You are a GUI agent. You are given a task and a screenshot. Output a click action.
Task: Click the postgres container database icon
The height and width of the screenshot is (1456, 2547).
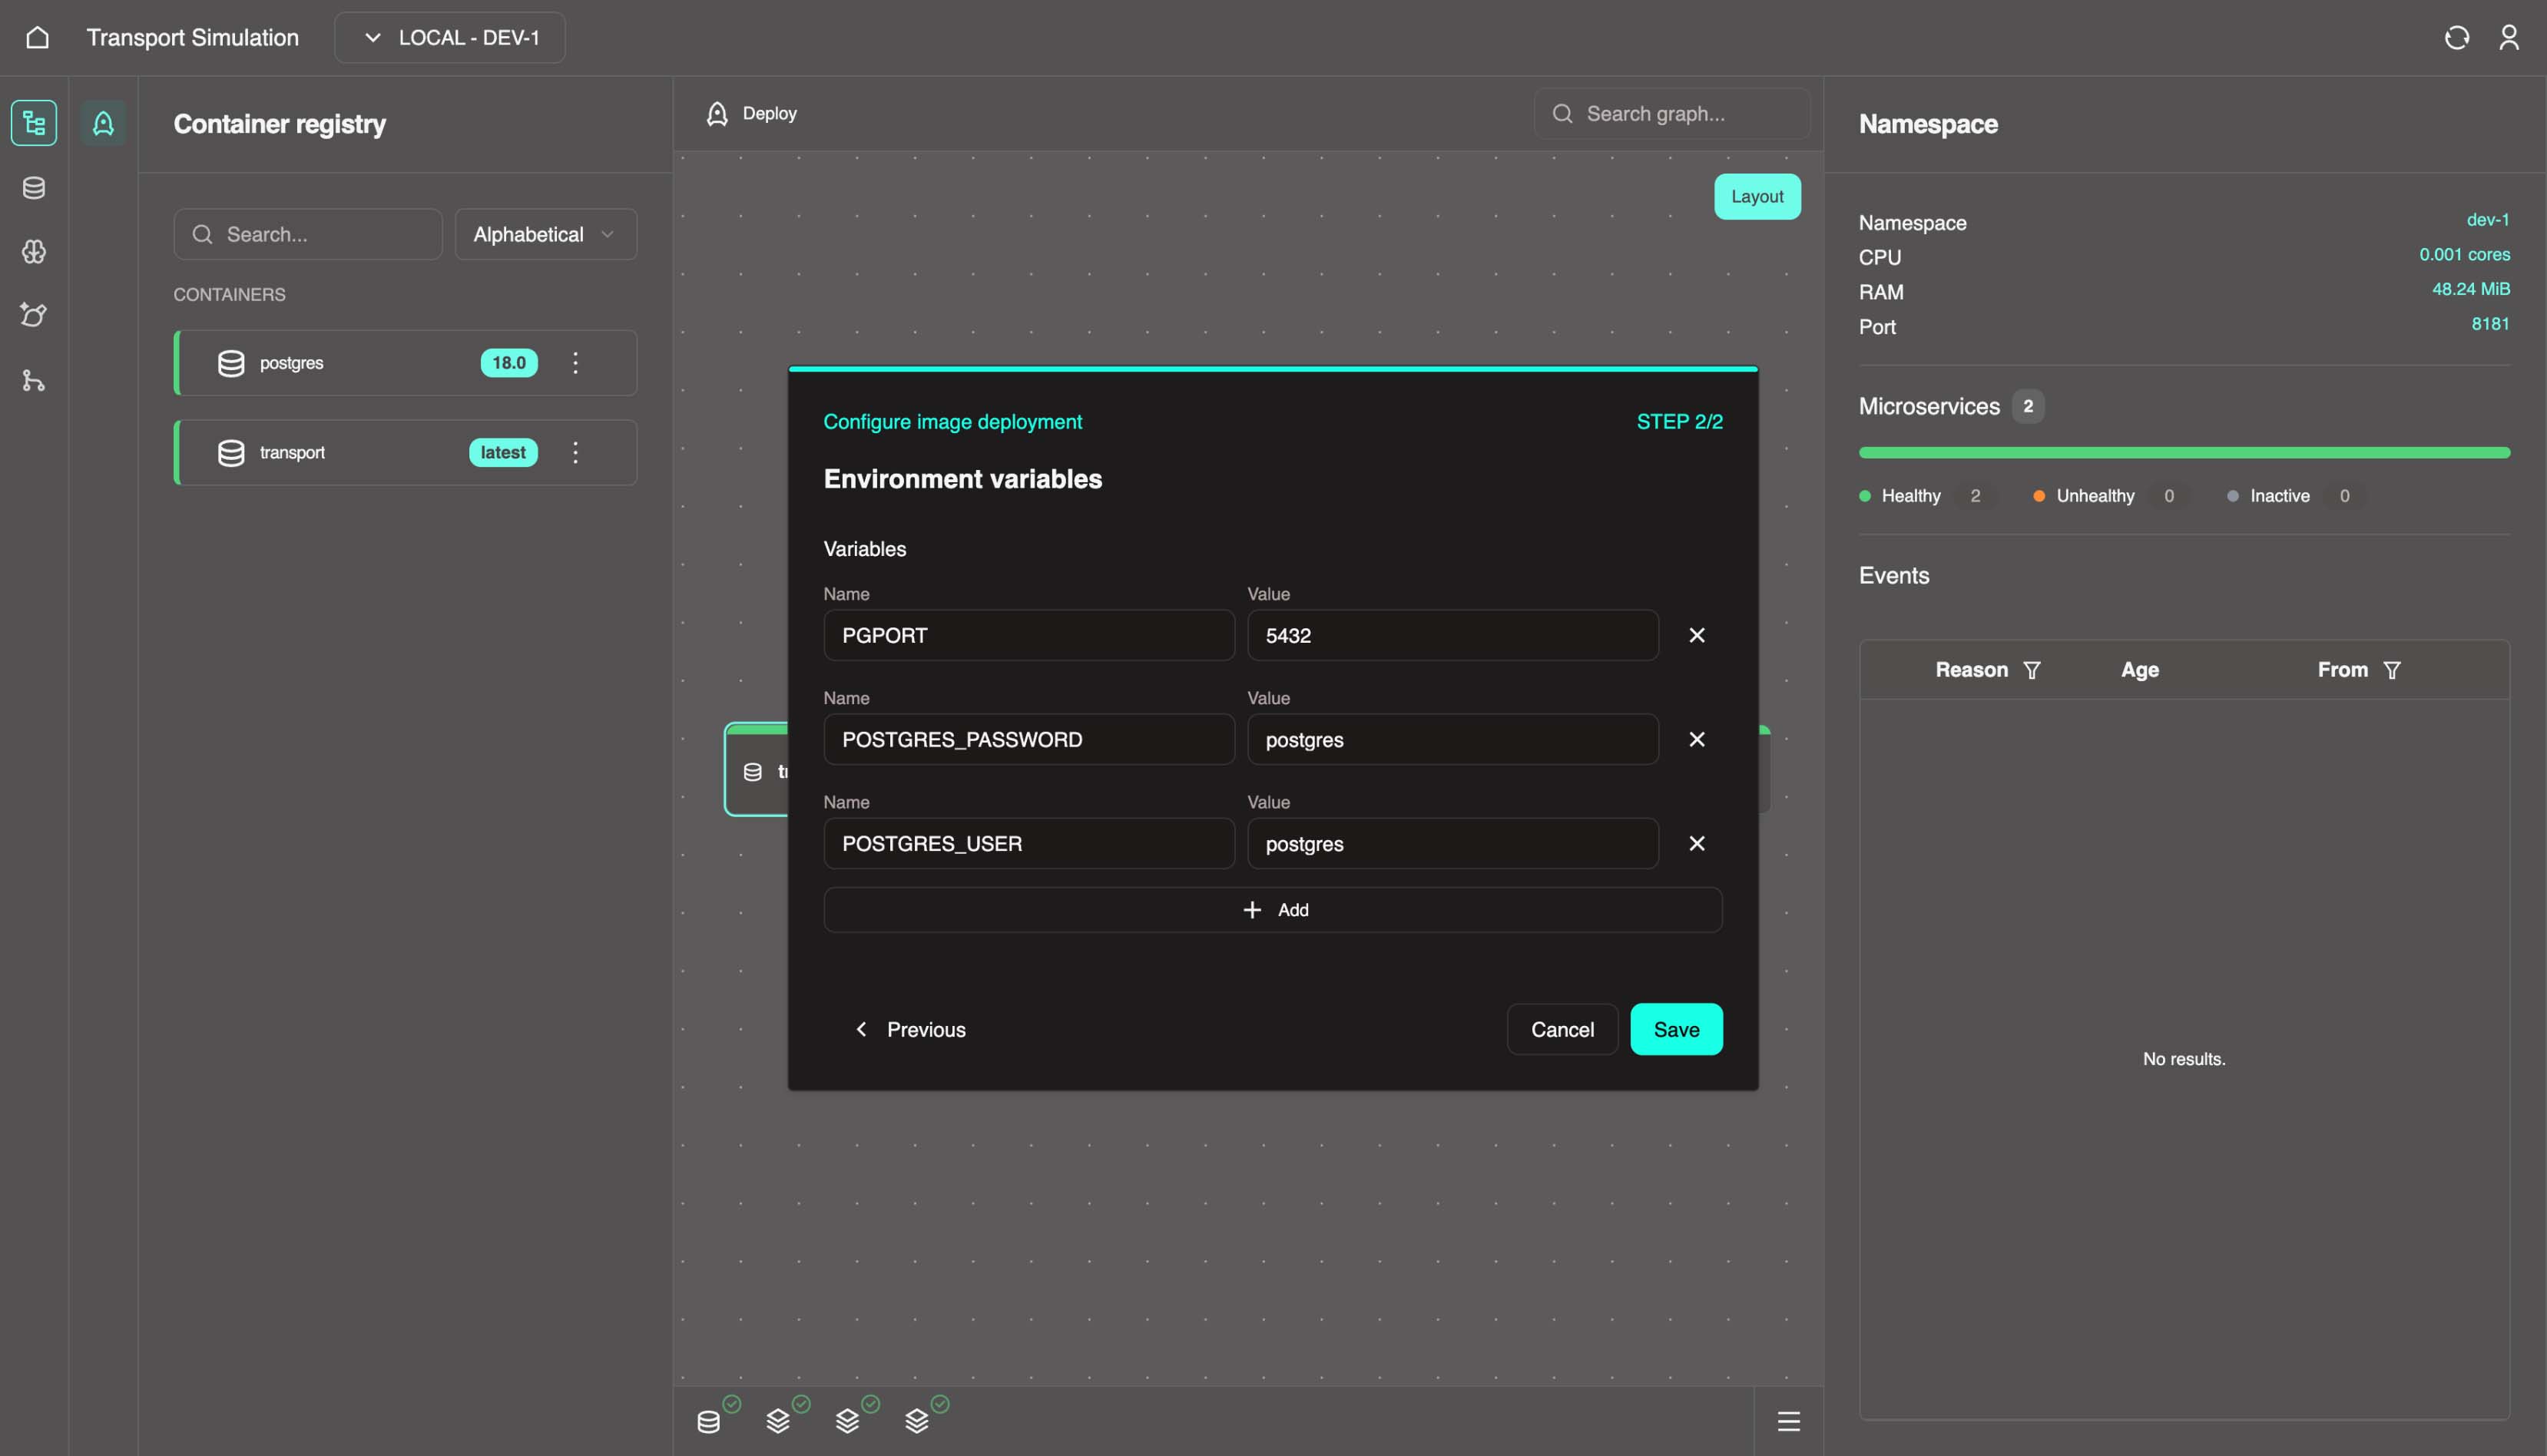pos(231,363)
